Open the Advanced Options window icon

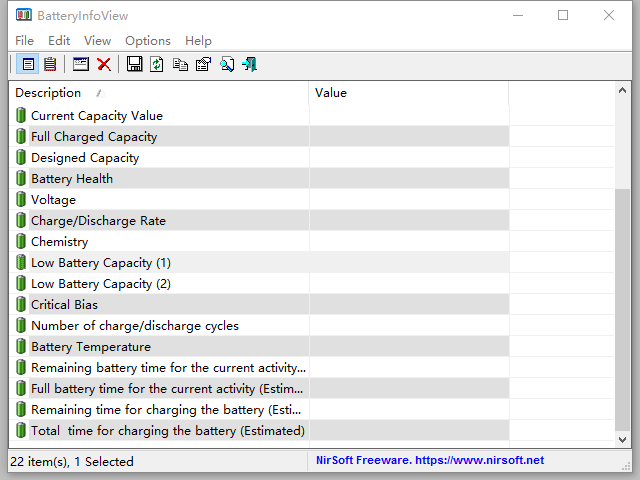point(81,65)
